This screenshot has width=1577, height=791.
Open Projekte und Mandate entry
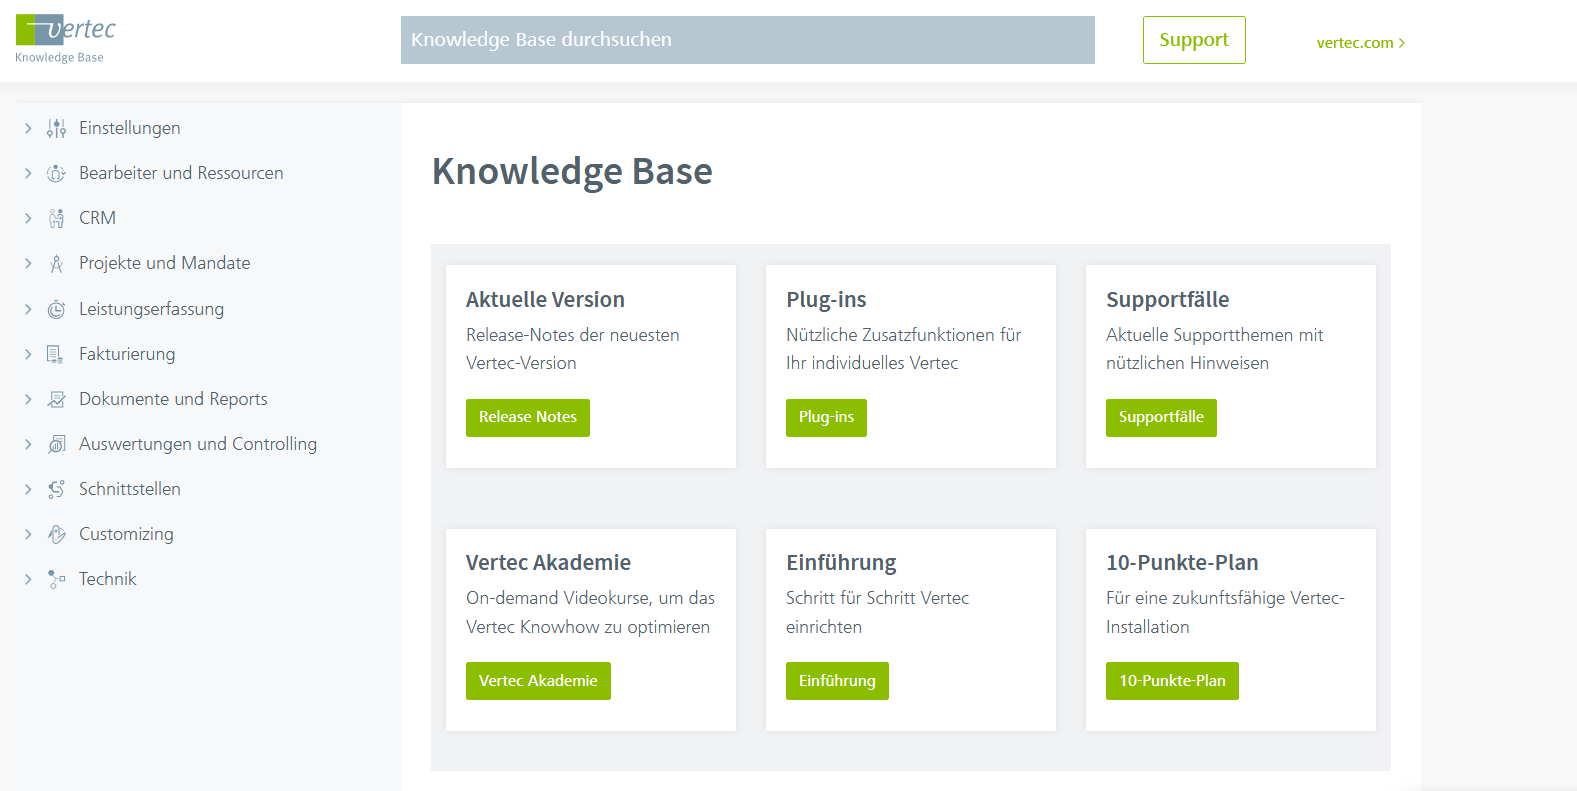[165, 263]
